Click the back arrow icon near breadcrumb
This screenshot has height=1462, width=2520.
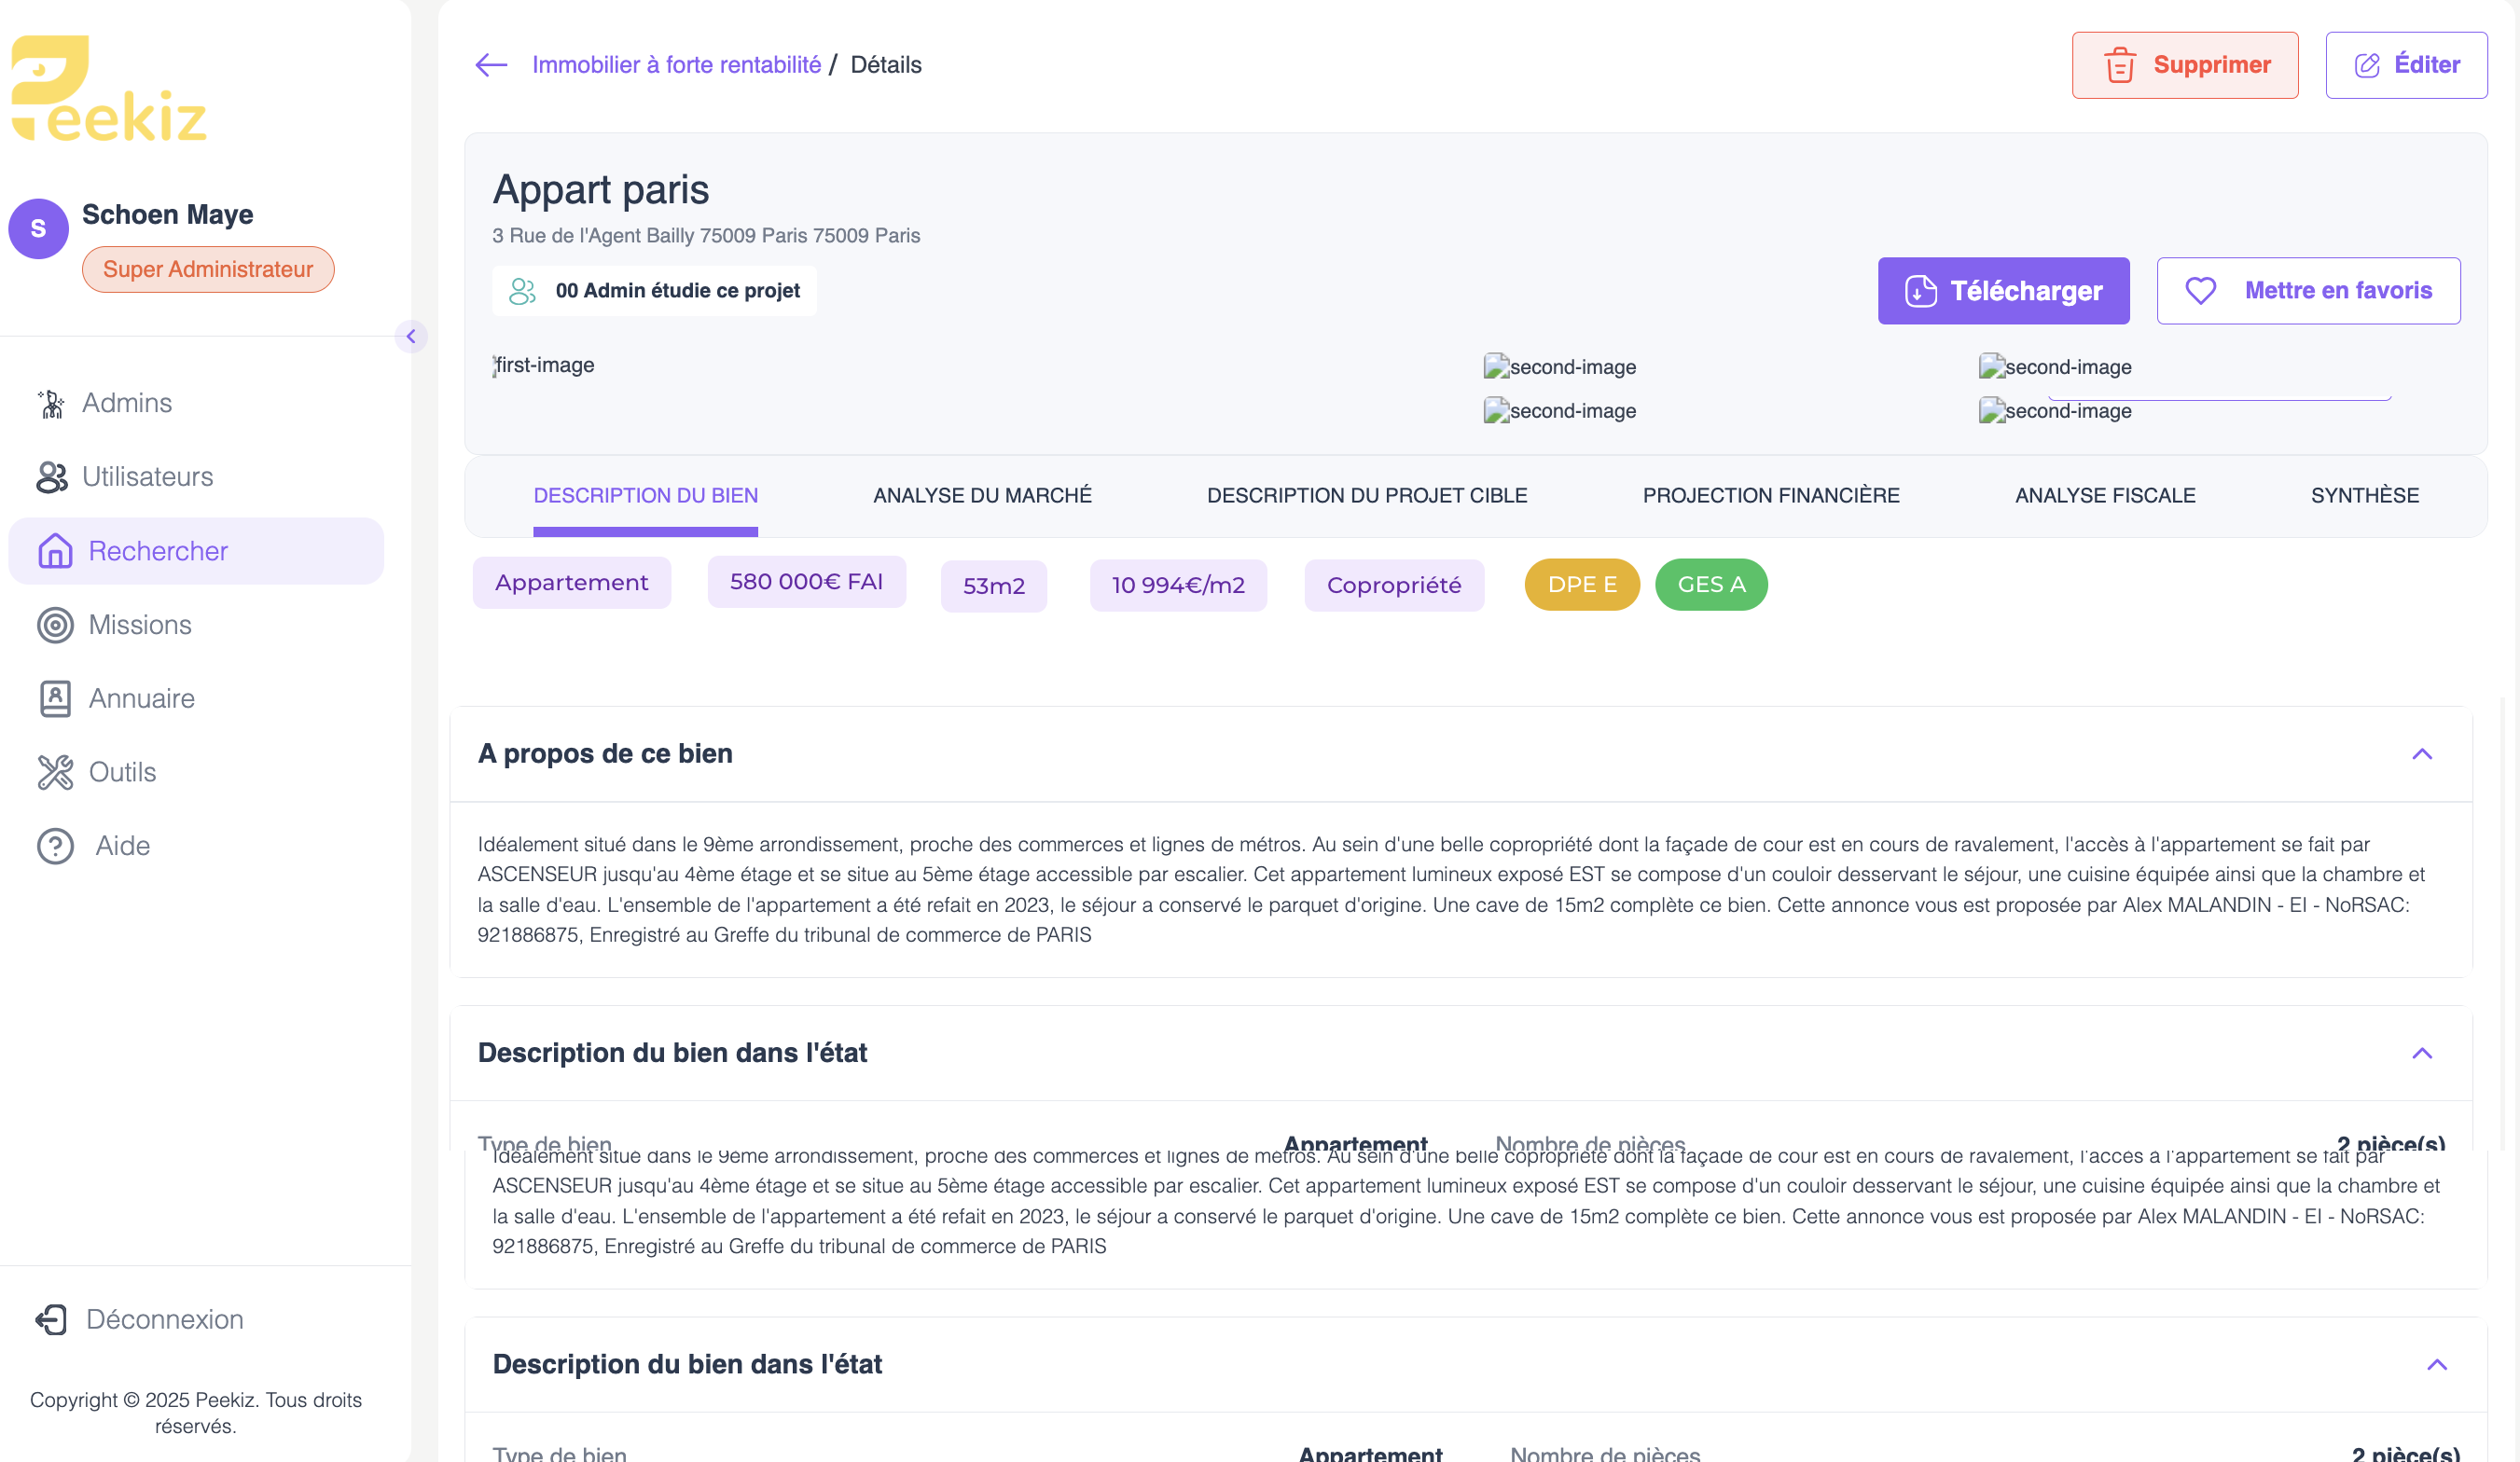[491, 65]
